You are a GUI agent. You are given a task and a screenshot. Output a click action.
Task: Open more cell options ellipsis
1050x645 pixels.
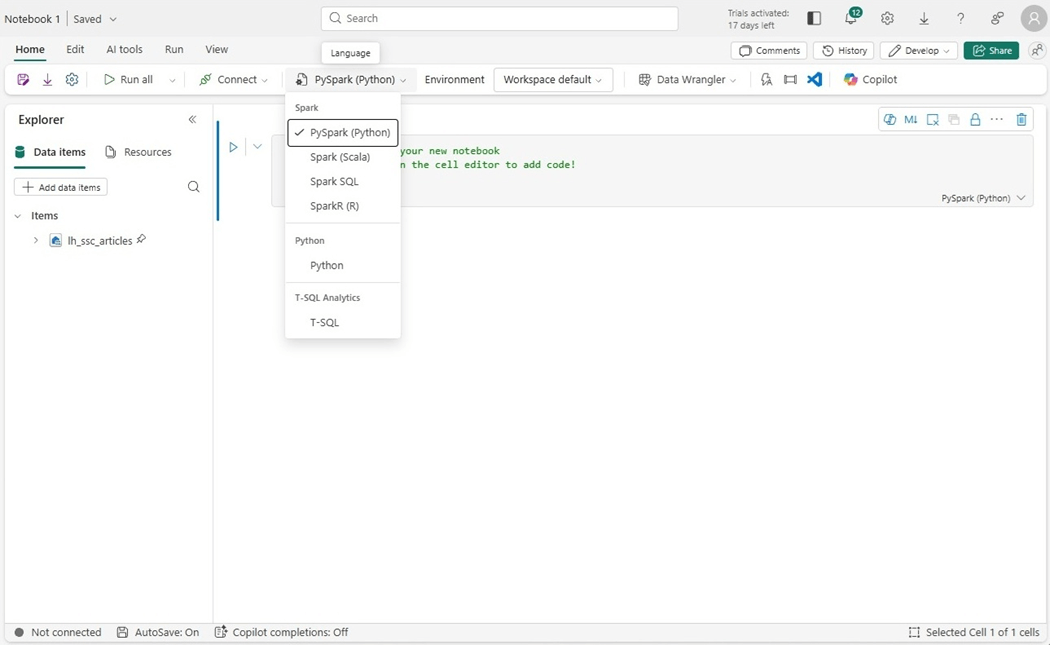click(996, 120)
